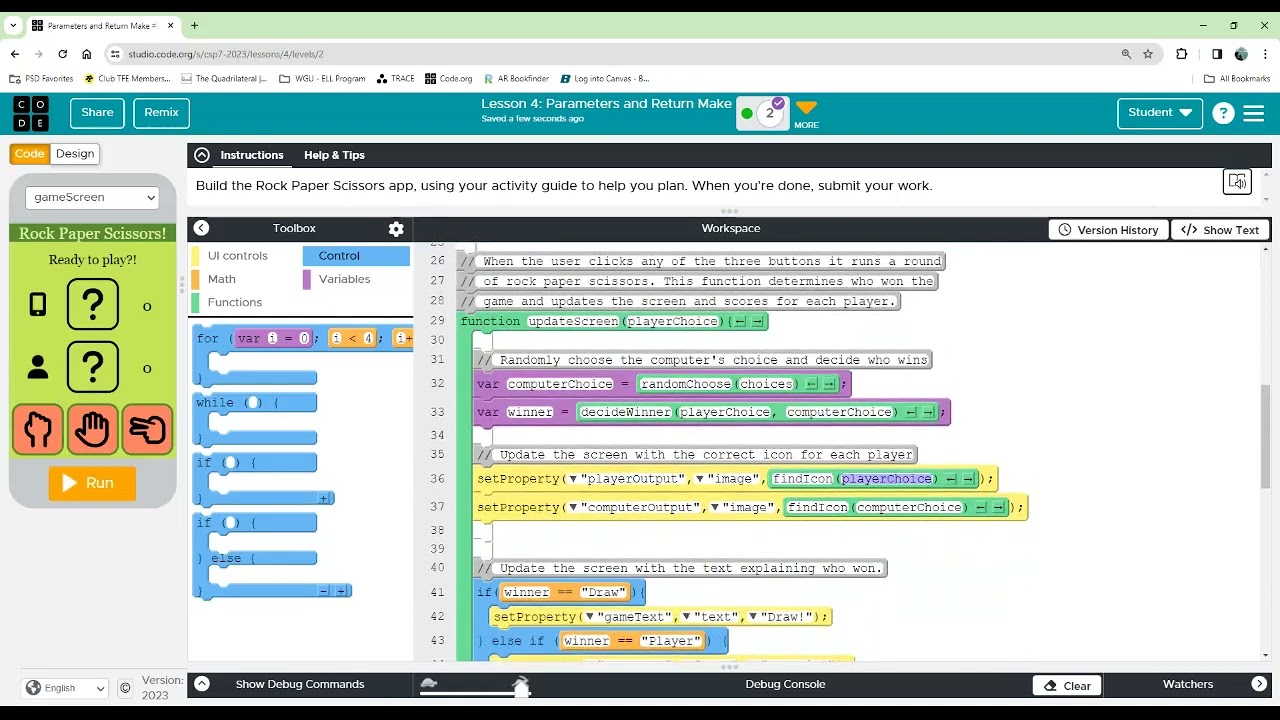Viewport: 1280px width, 720px height.
Task: Click the browser home icon
Action: coord(87,54)
